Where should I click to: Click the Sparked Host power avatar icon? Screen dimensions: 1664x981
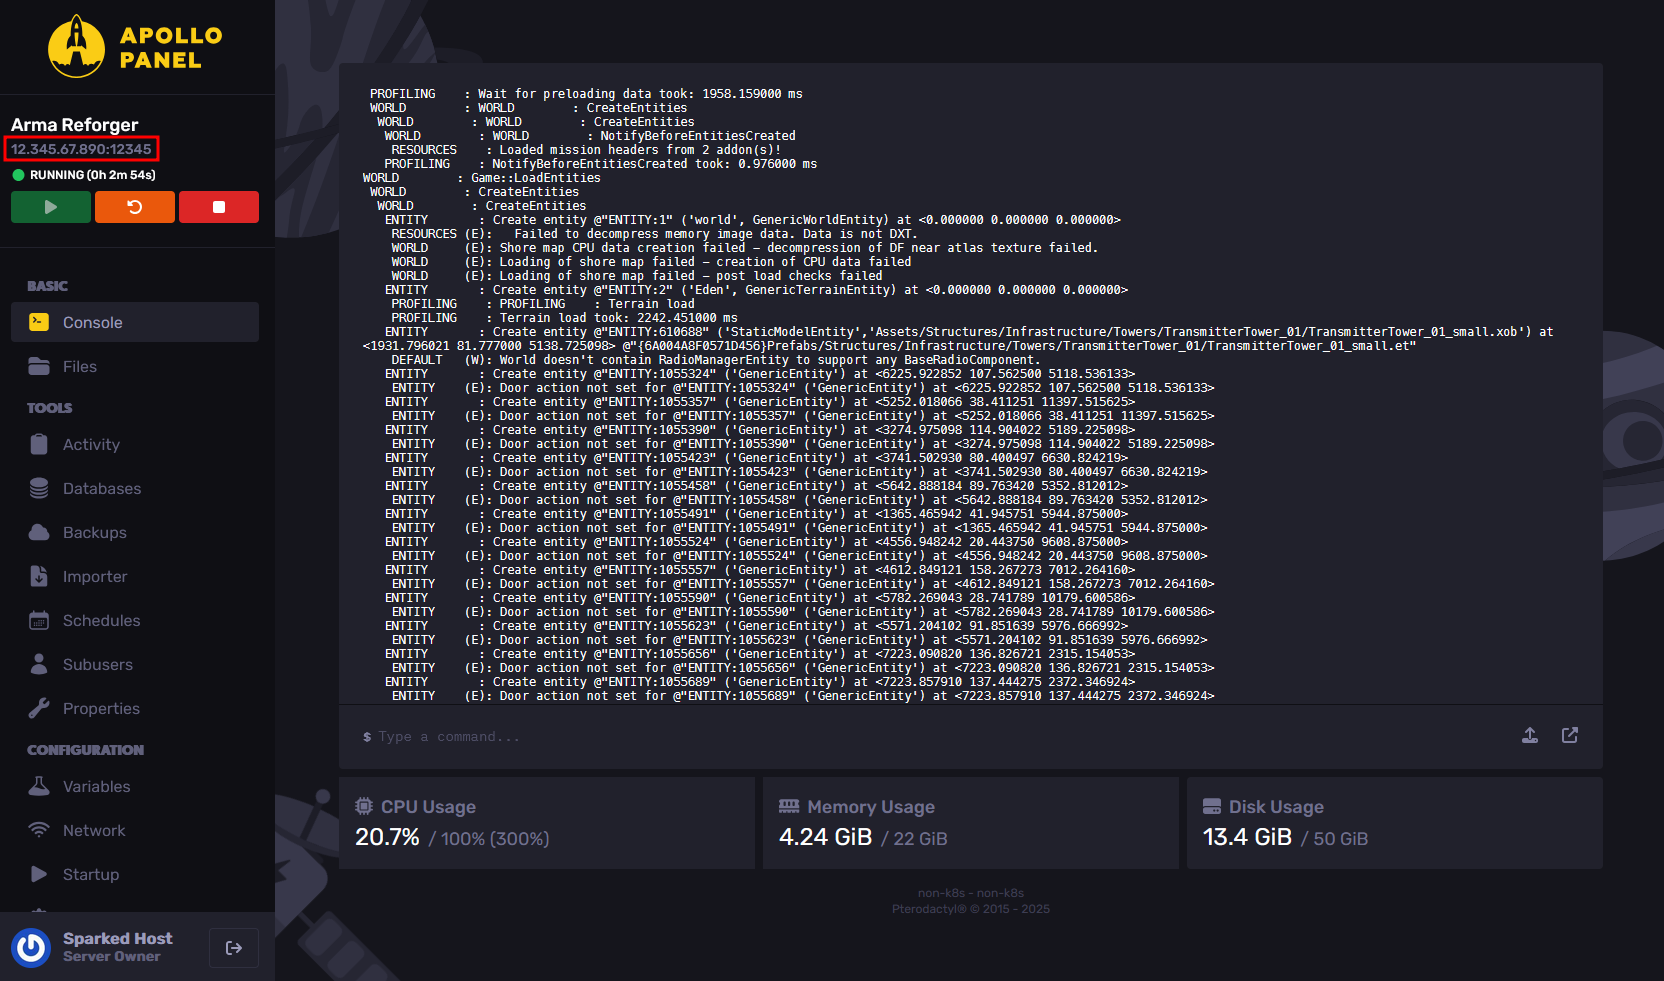31,947
